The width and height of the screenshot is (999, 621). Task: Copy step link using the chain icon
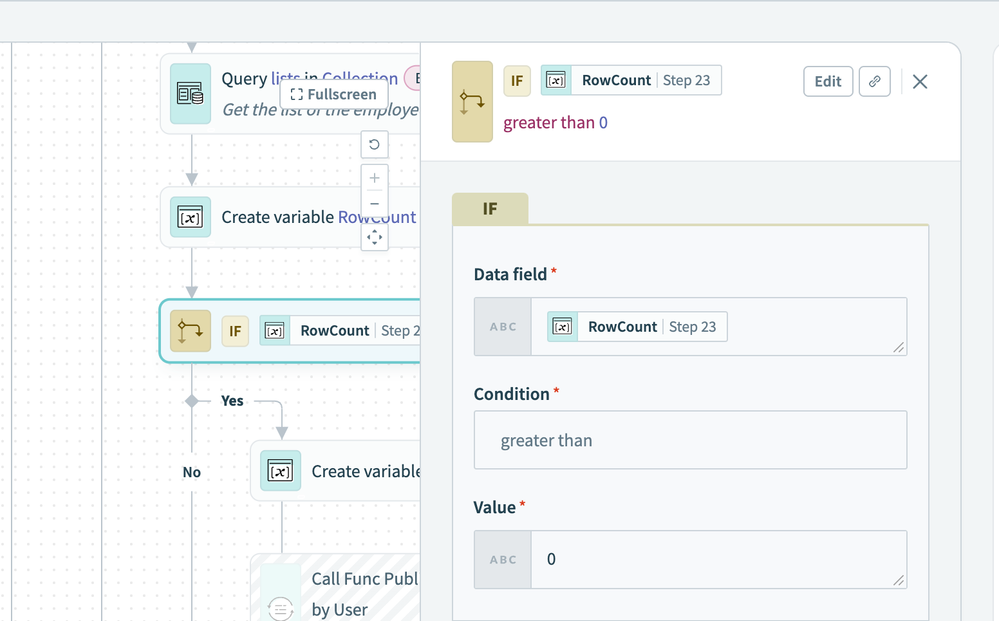click(874, 81)
